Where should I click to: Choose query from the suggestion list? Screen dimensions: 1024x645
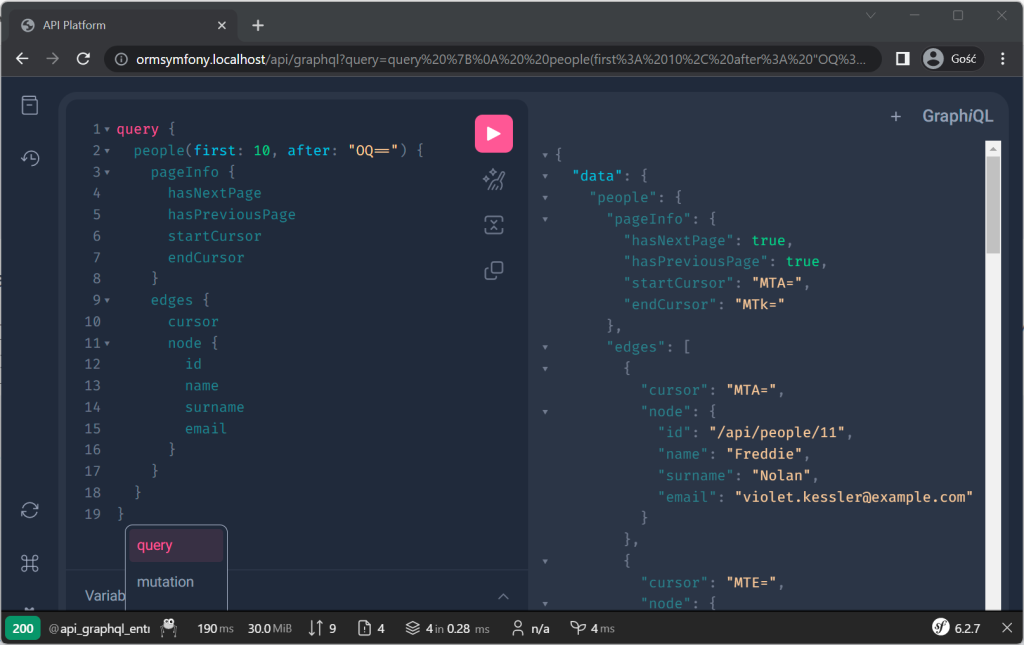point(176,545)
